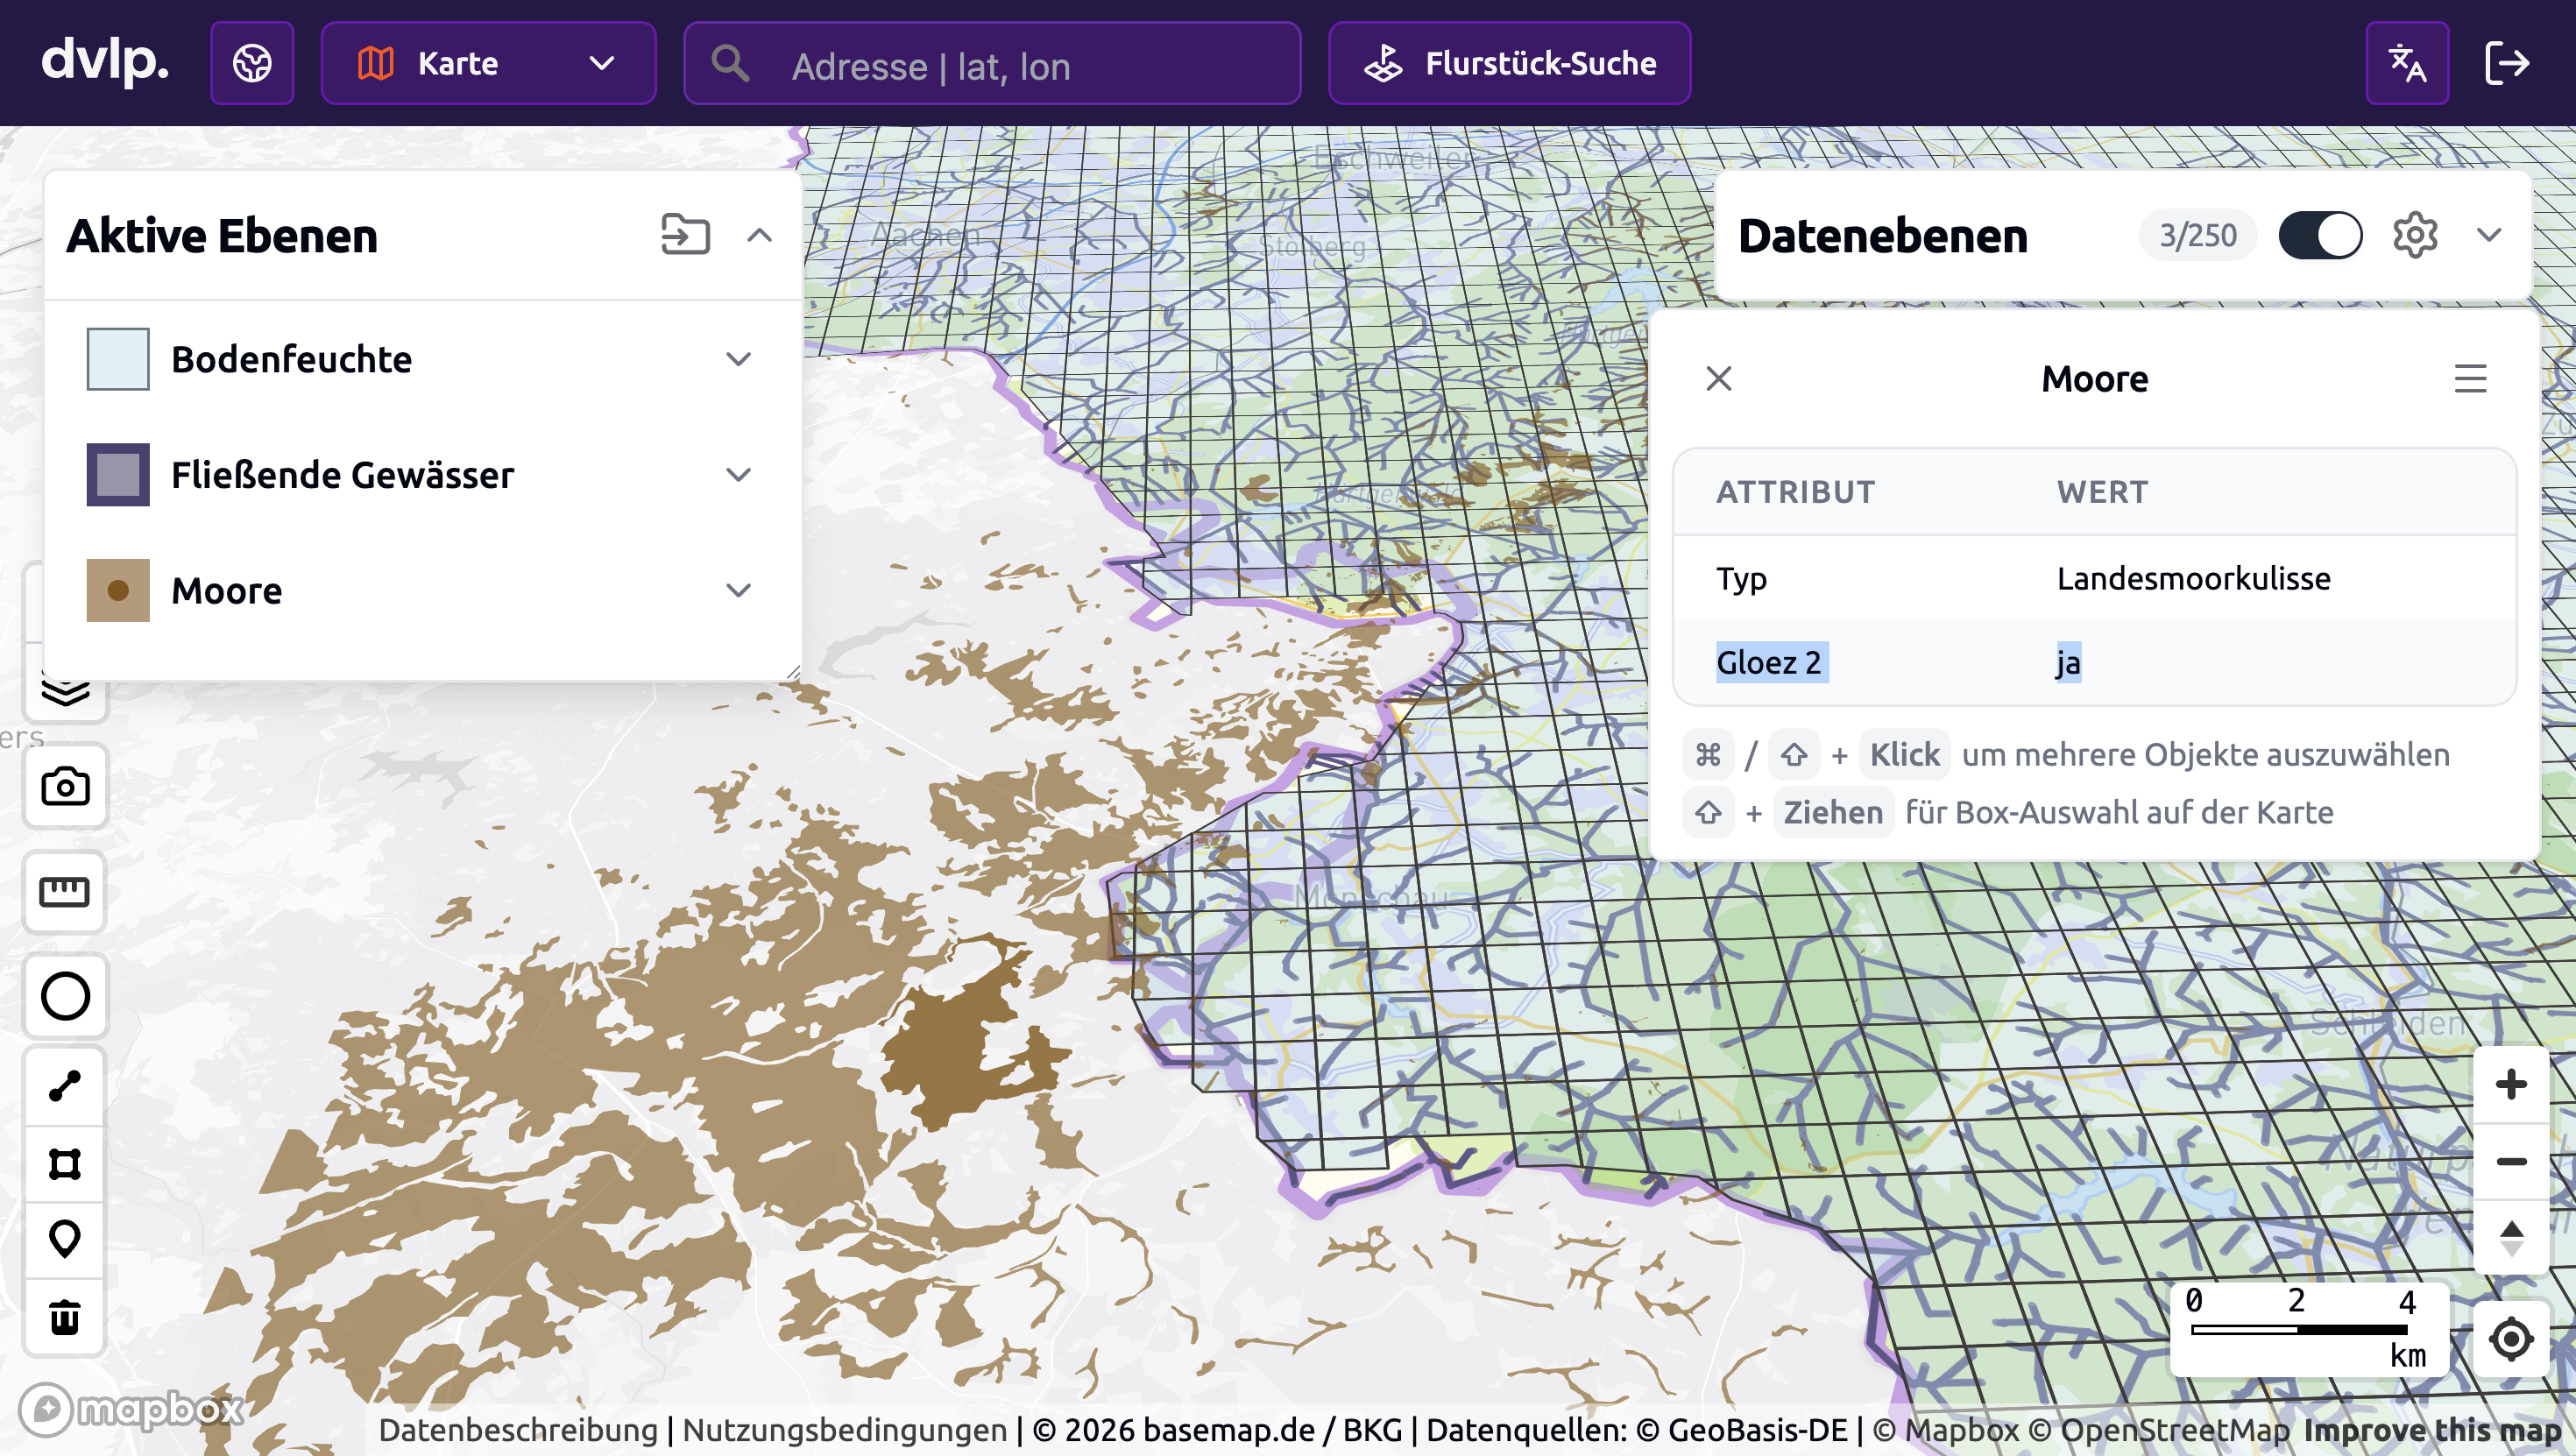Screen dimensions: 2576x1456
Task: Click the Bodenfeuchte color swatch
Action: point(118,359)
